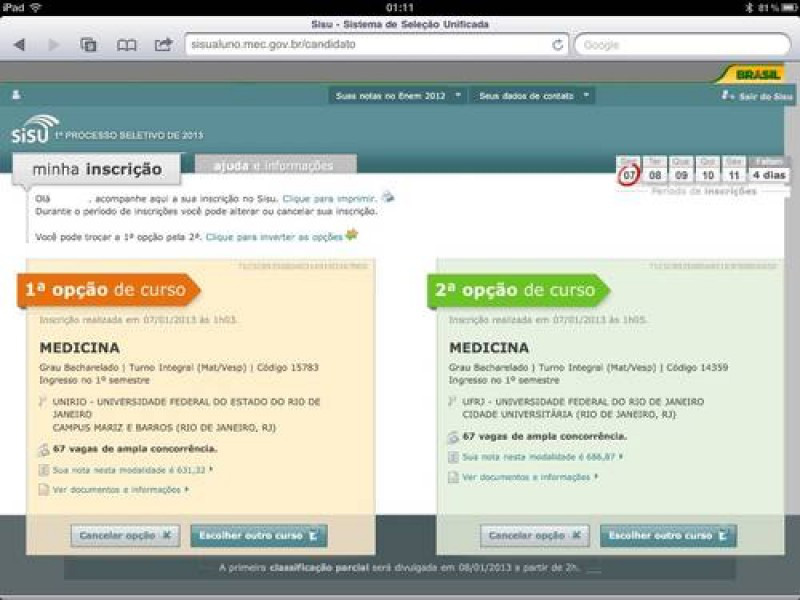Click the printer icon
Screen dimensions: 800x600
(x=388, y=196)
